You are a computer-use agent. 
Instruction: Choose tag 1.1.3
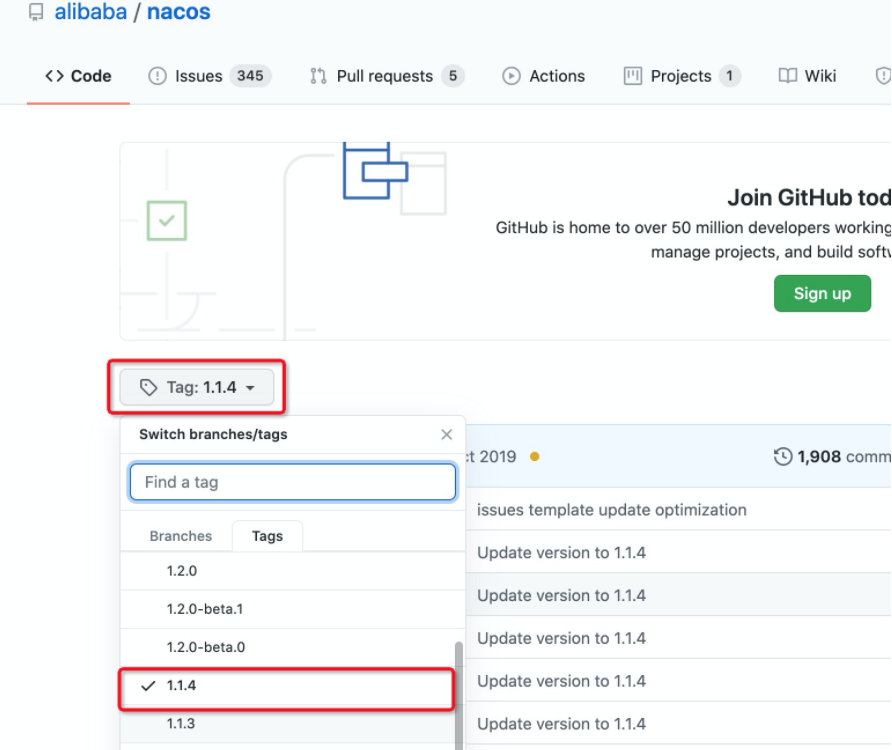[288, 724]
